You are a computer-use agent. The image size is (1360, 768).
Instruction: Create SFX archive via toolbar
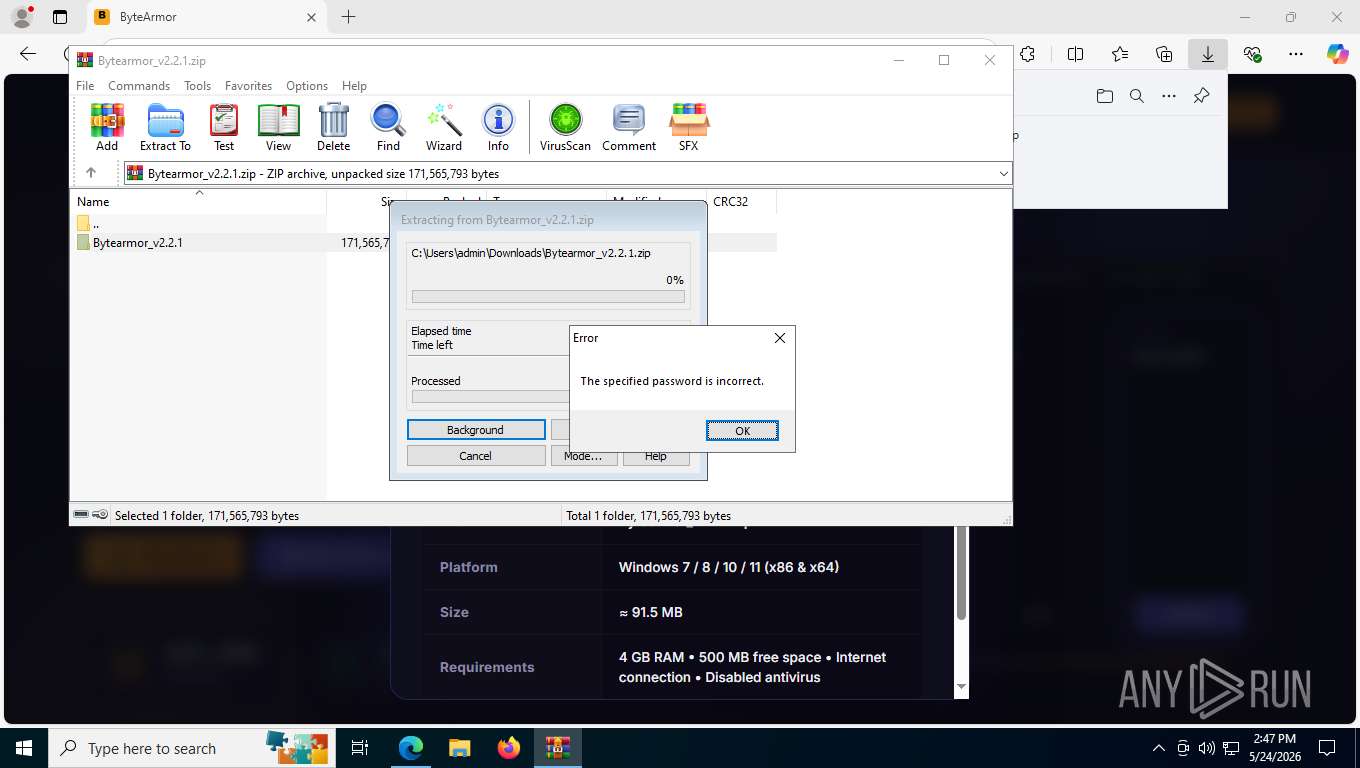689,127
